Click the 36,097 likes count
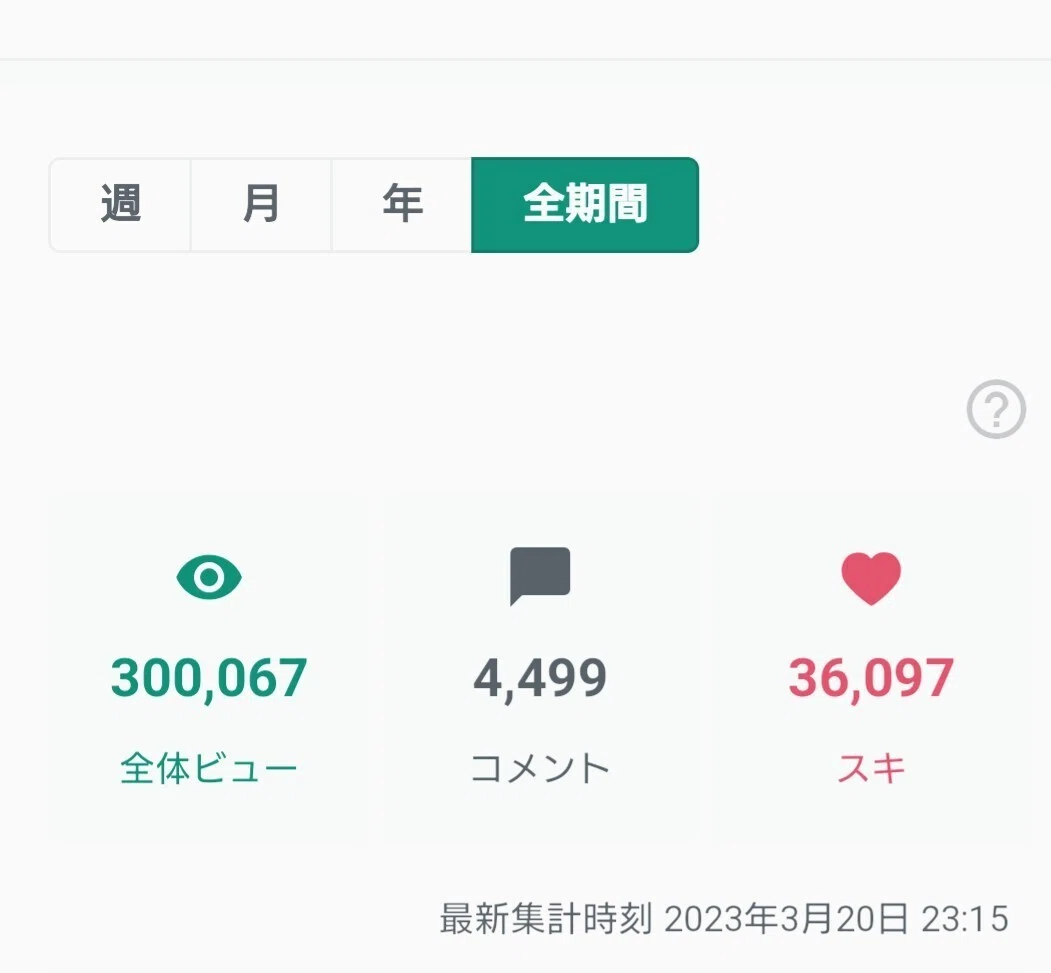The image size is (1051, 973). (x=871, y=678)
